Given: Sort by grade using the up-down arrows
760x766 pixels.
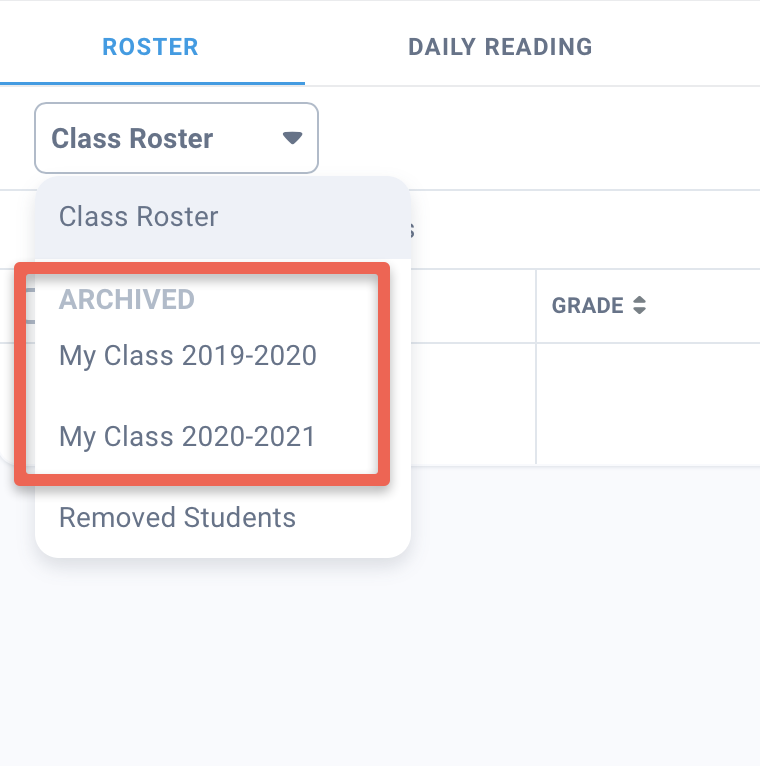Looking at the screenshot, I should pos(639,306).
